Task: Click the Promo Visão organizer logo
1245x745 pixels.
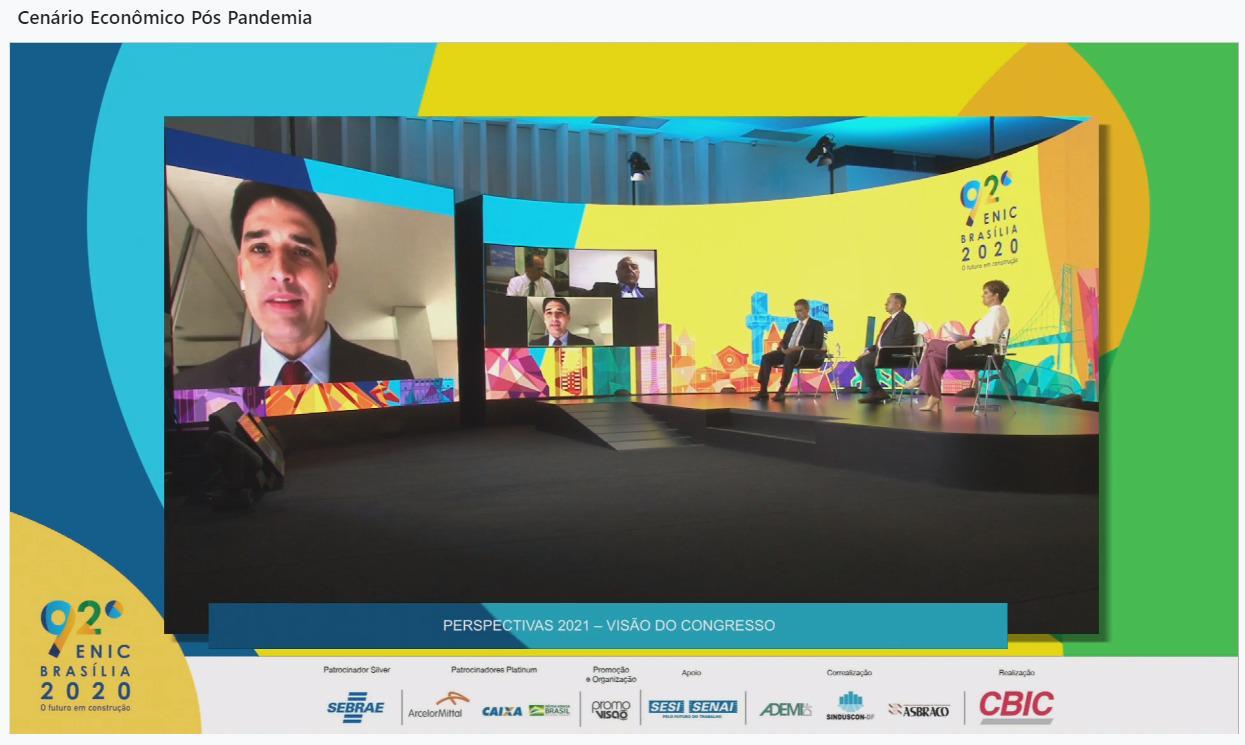Action: (610, 709)
